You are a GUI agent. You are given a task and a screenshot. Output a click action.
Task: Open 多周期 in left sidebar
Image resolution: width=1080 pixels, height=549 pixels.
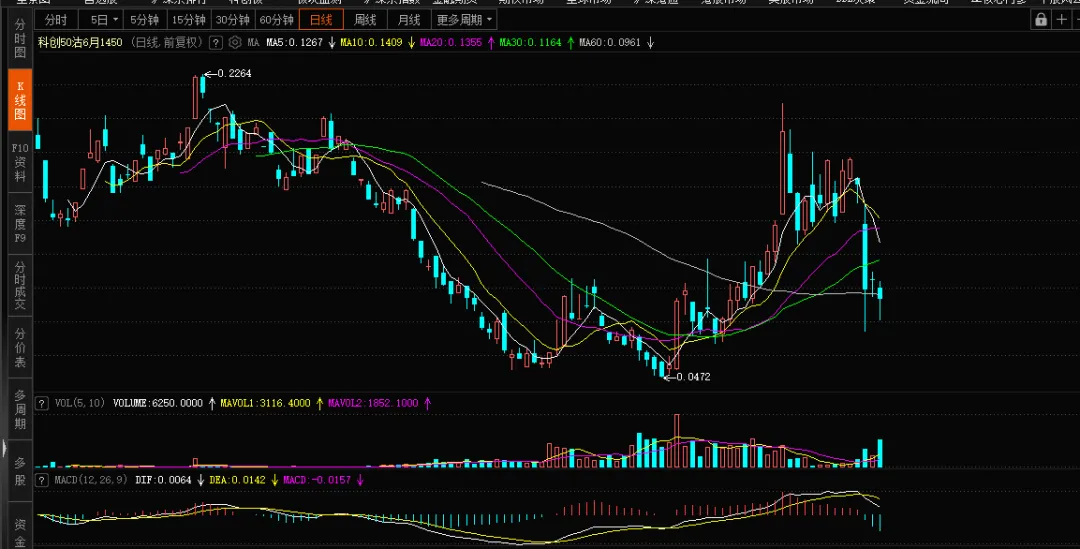20,409
